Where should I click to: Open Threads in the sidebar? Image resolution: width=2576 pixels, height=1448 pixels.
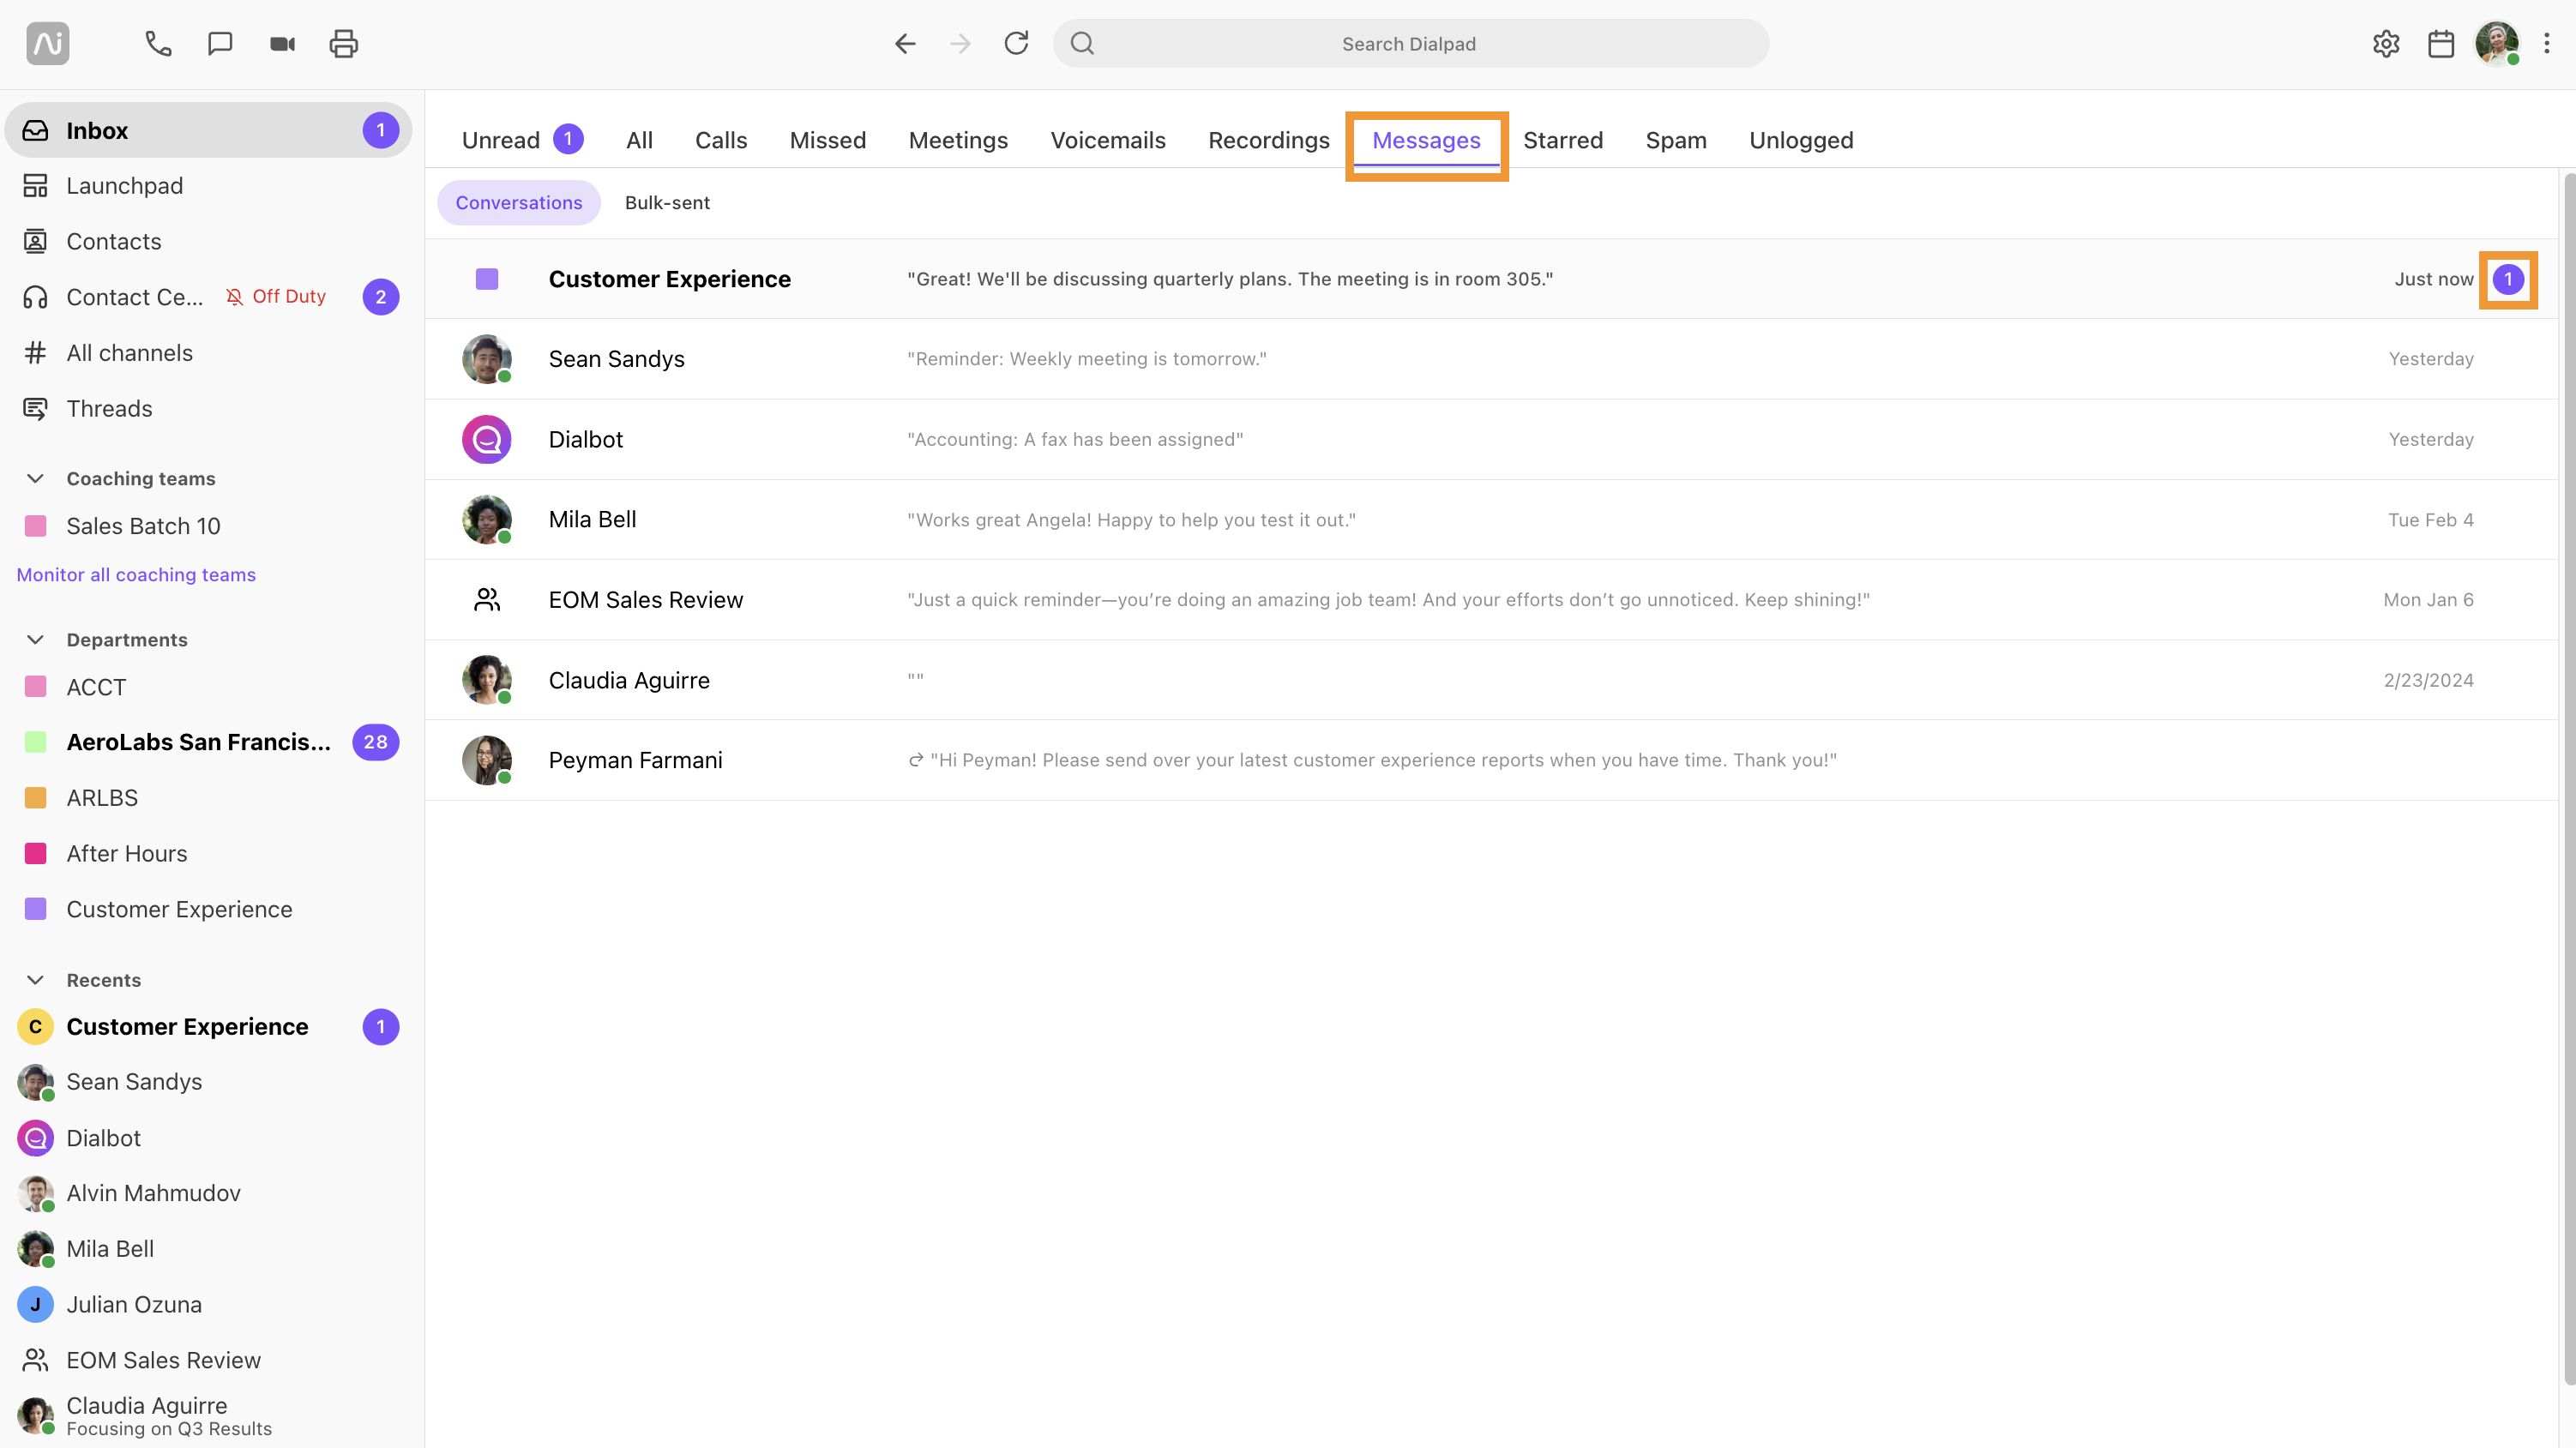pos(208,408)
